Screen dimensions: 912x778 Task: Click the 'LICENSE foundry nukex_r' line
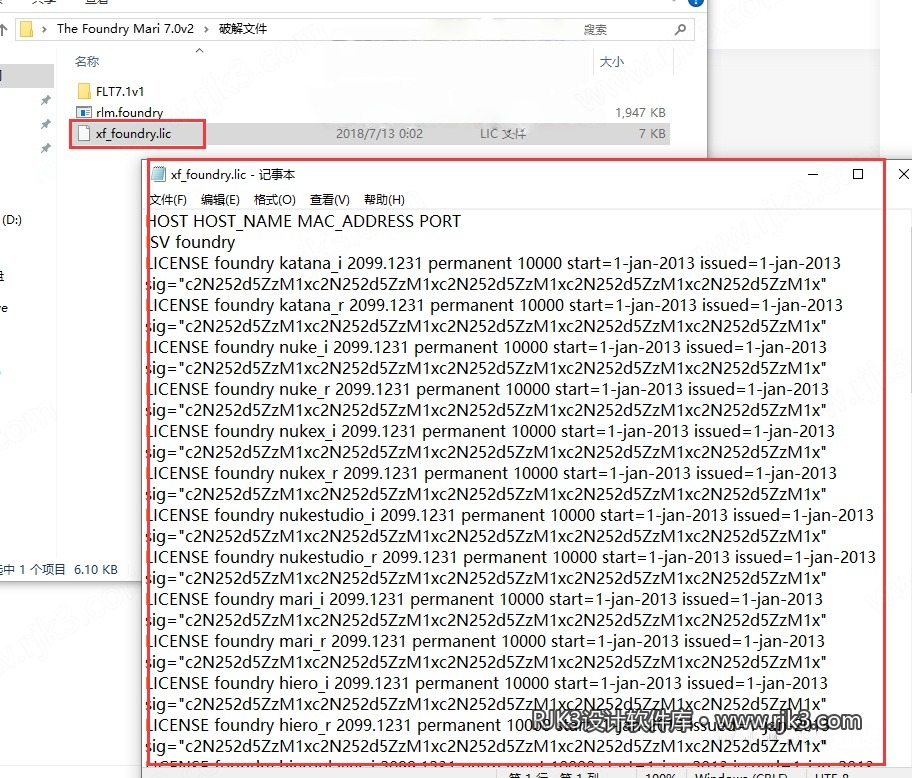pyautogui.click(x=493, y=473)
